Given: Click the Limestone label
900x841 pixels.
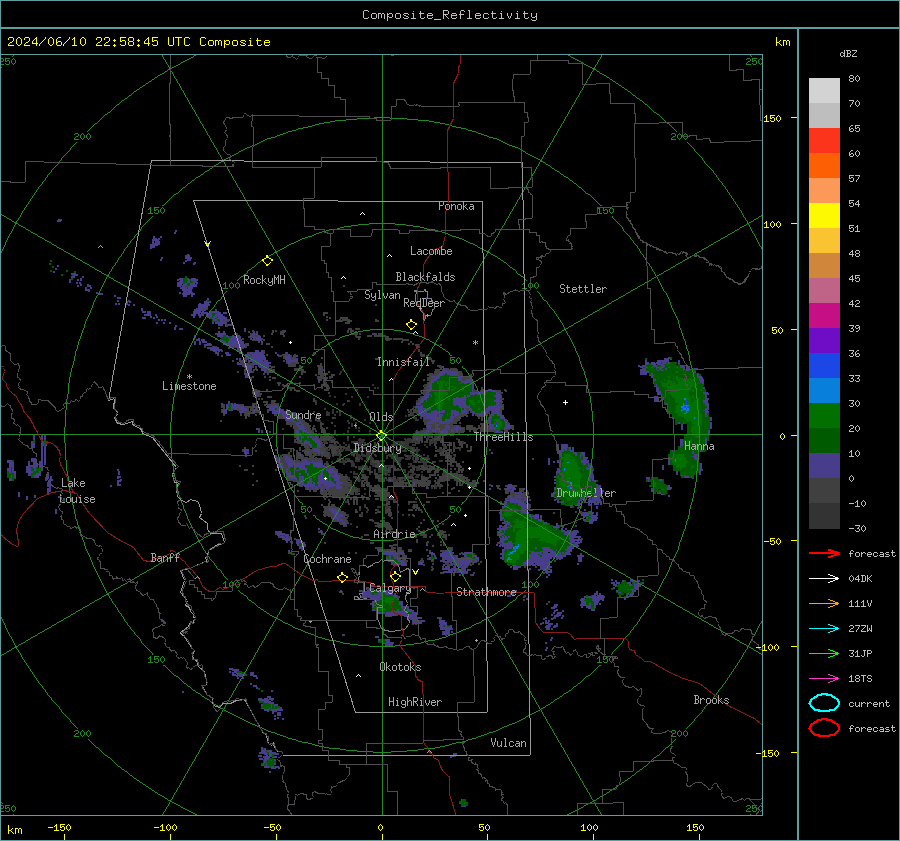Looking at the screenshot, I should point(189,386).
